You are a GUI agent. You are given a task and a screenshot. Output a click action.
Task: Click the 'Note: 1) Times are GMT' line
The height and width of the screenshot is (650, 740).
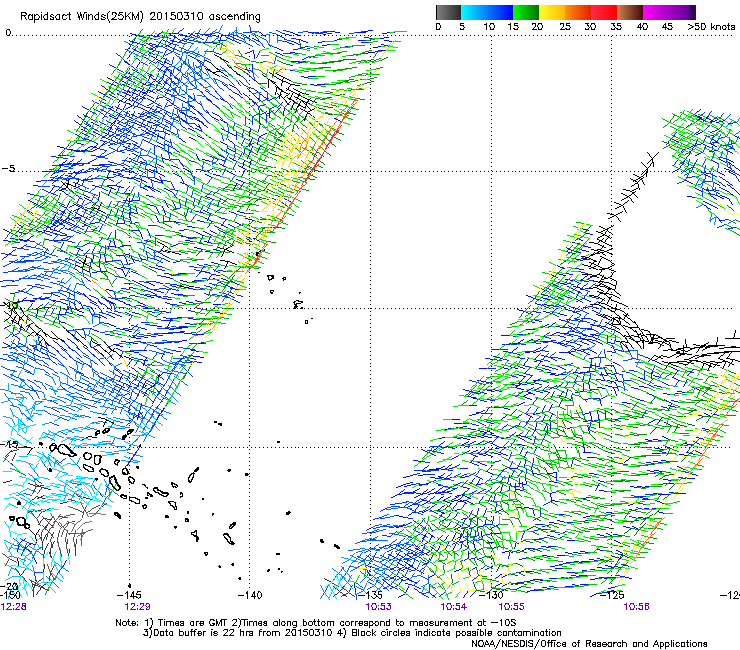coord(316,623)
